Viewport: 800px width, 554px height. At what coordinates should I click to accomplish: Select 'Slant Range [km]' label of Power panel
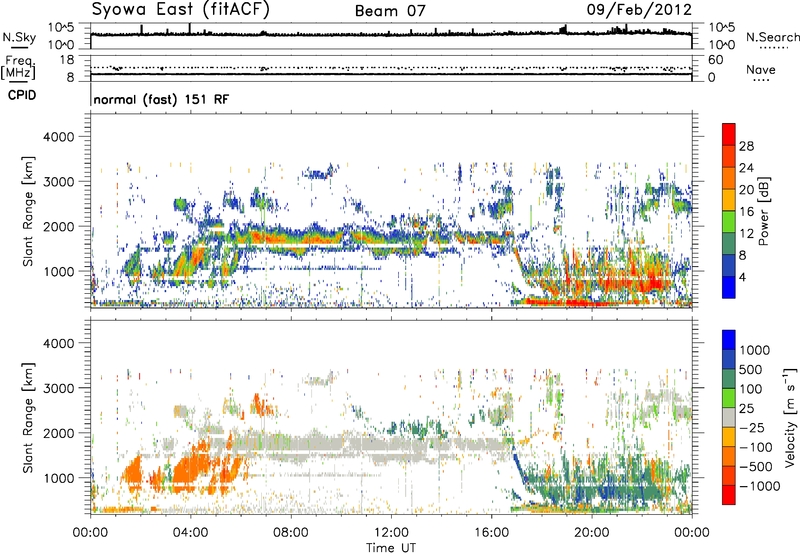tap(28, 211)
